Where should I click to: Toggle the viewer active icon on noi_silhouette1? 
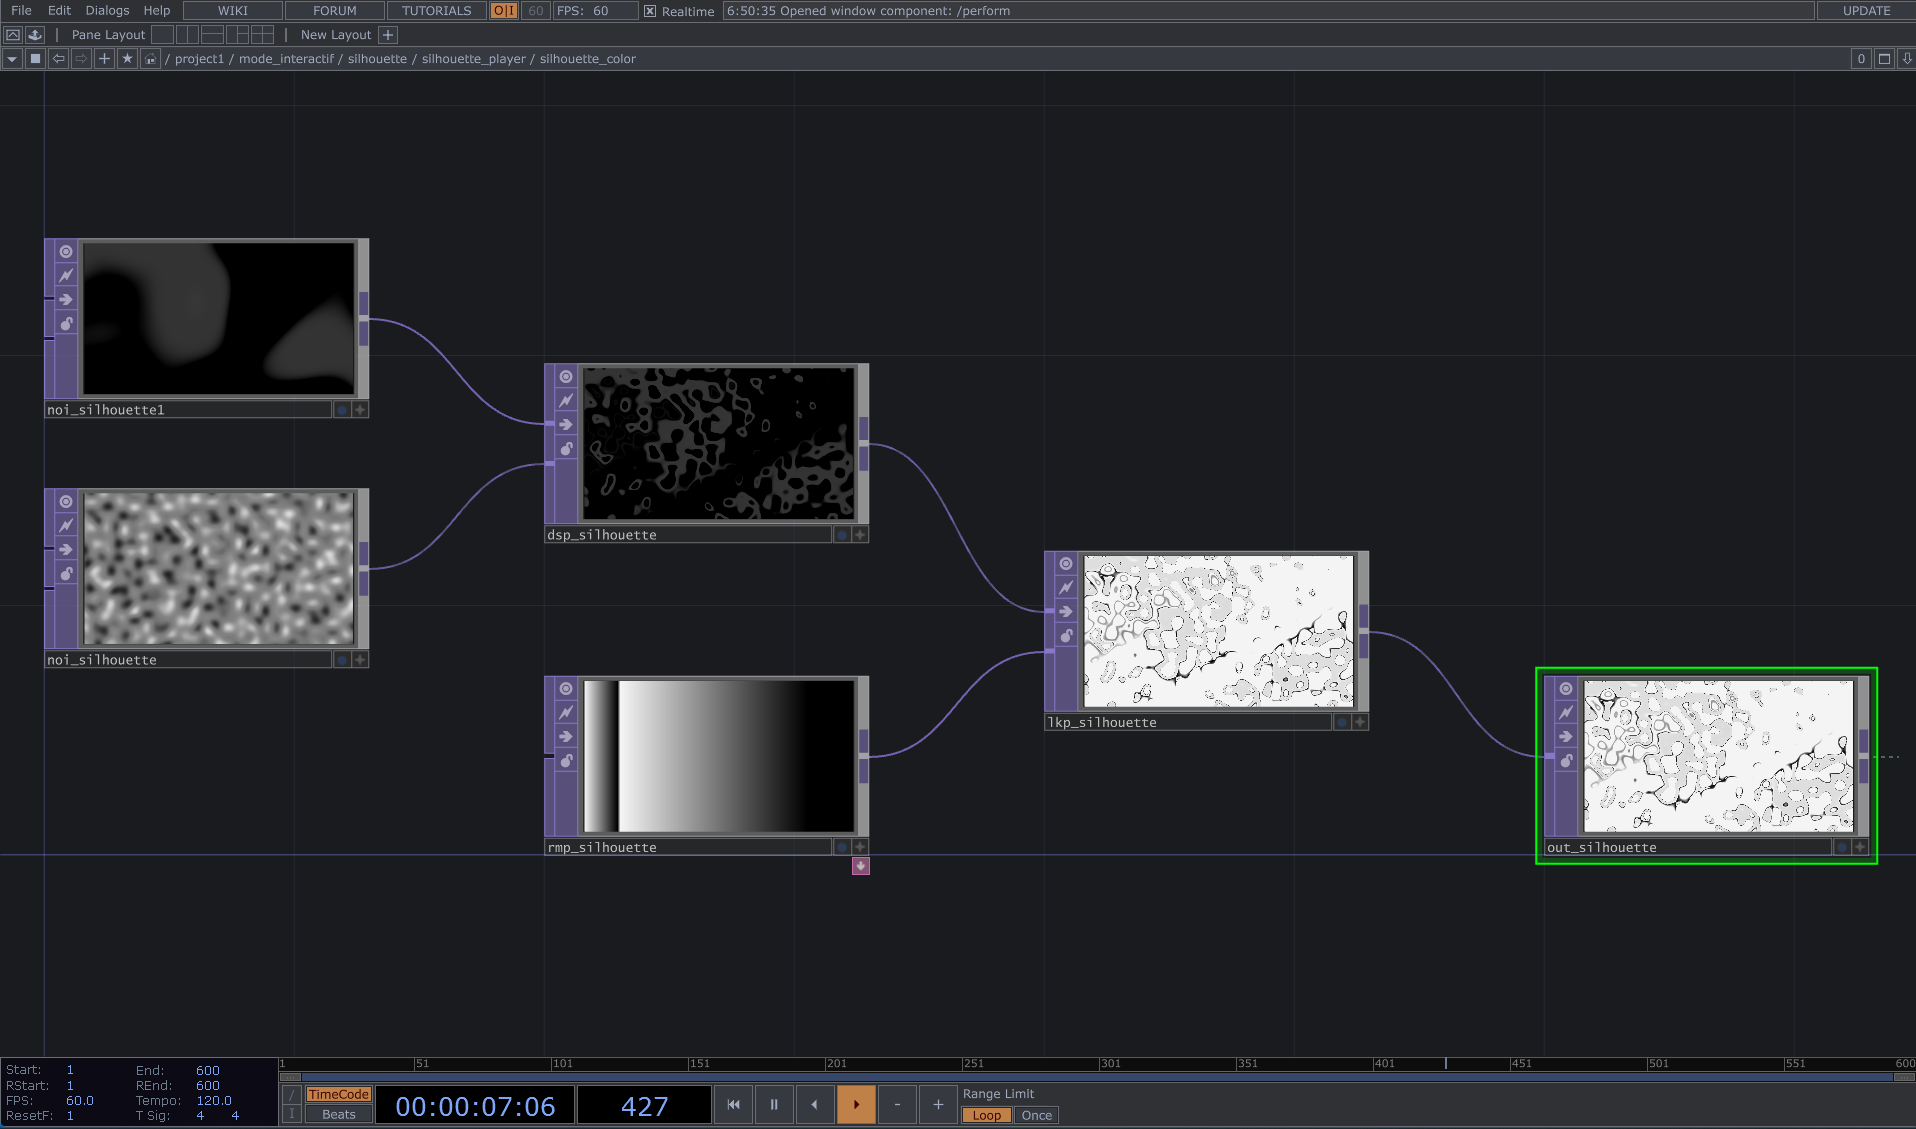pos(66,252)
